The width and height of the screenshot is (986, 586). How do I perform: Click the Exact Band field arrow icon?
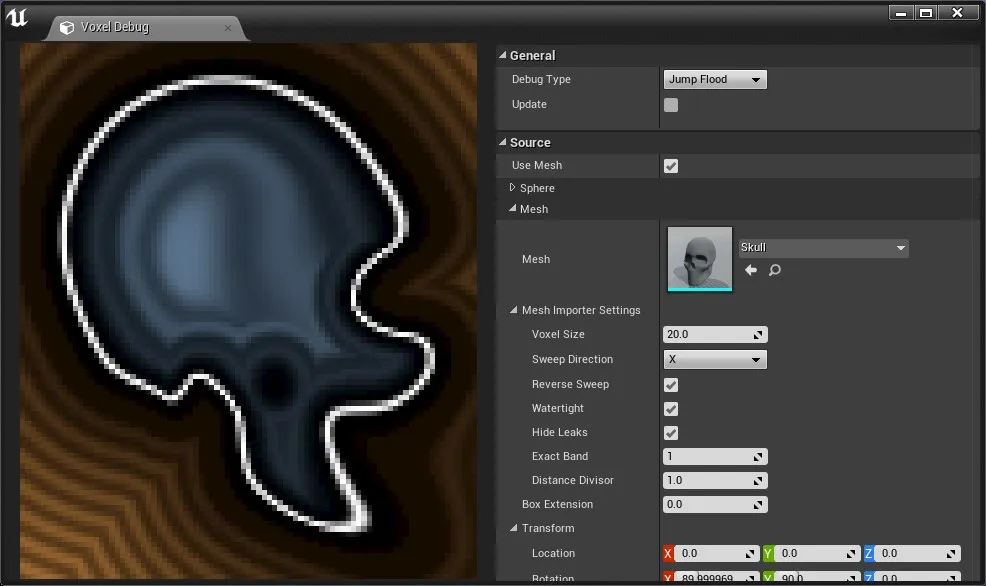coord(758,457)
